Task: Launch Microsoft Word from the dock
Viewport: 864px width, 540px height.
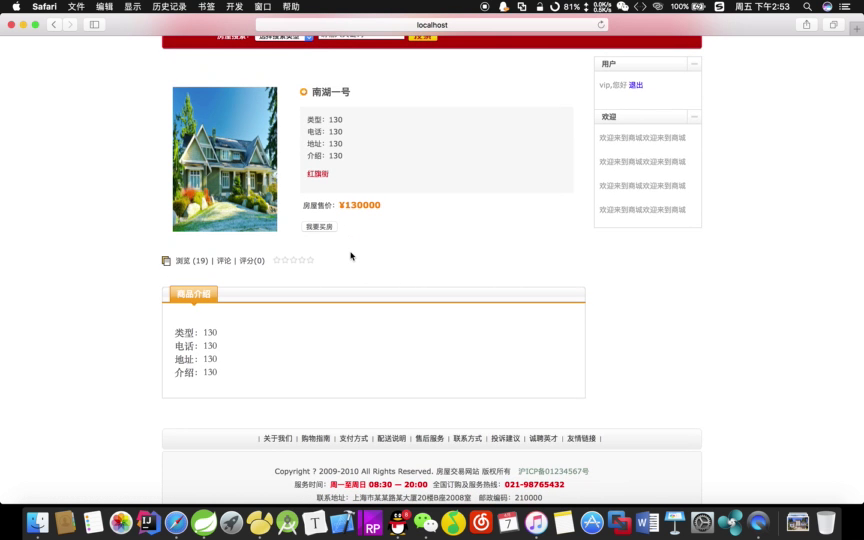Action: click(647, 522)
